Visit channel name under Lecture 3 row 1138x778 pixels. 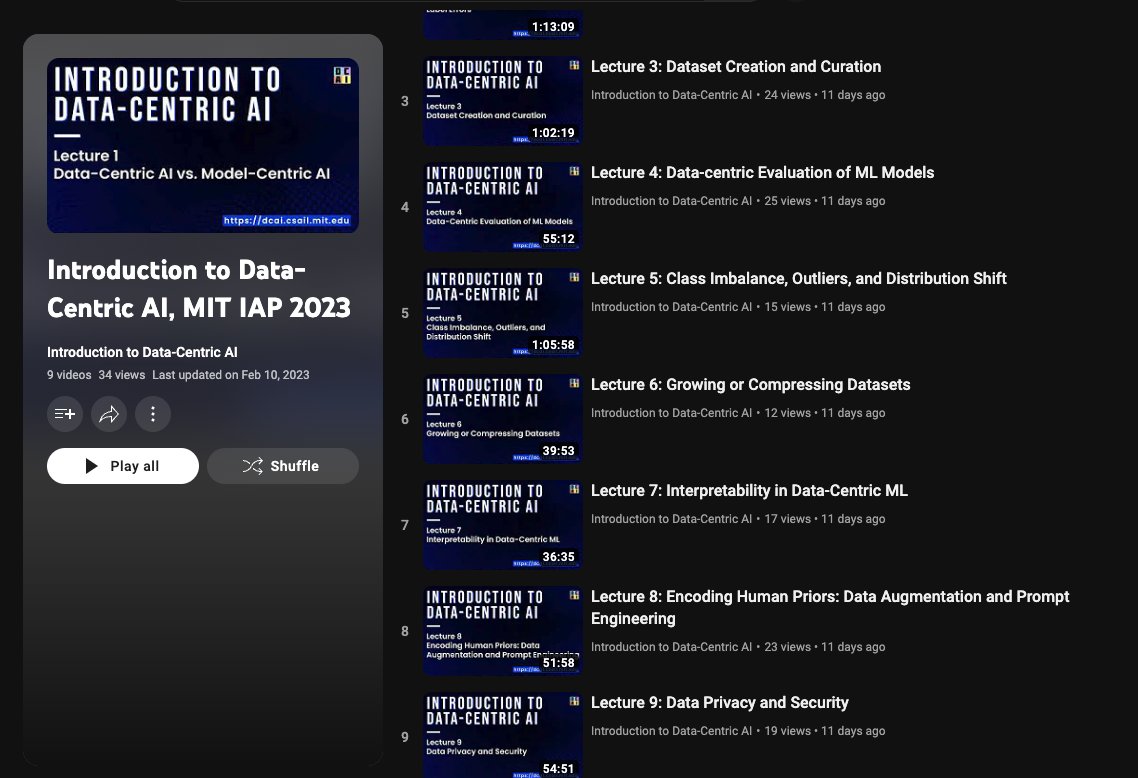671,95
